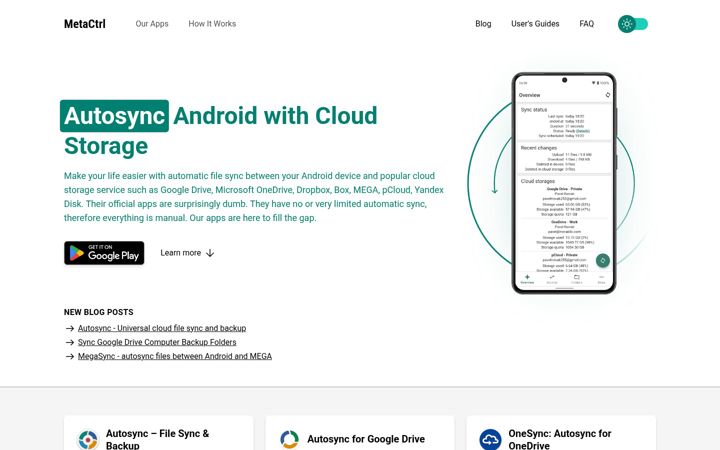720x450 pixels.
Task: Open 'Autosync - Universal cloud file sync and backup' post
Action: tap(162, 328)
